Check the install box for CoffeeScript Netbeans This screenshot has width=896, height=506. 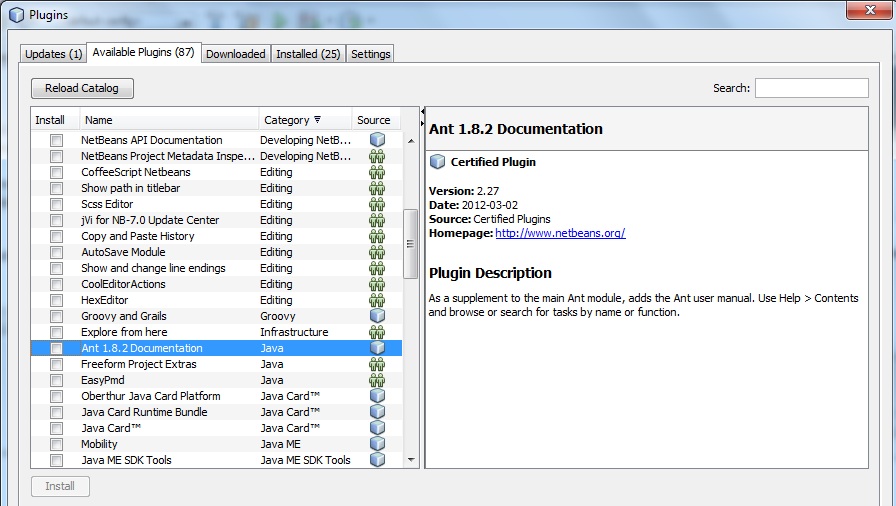pyautogui.click(x=56, y=172)
